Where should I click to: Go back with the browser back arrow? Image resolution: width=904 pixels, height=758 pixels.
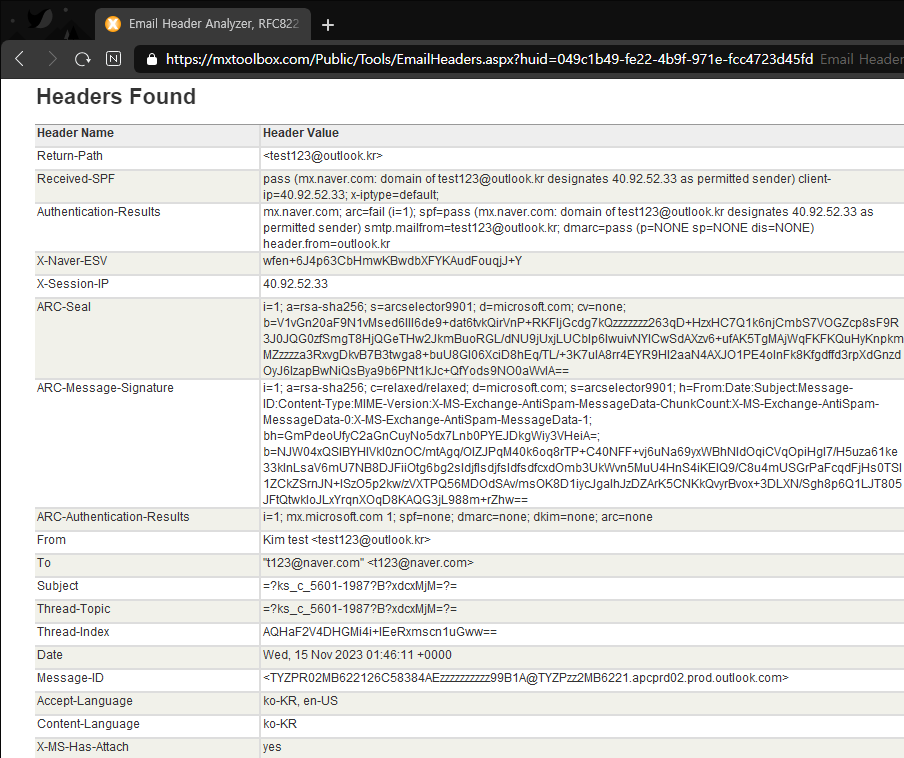(20, 59)
